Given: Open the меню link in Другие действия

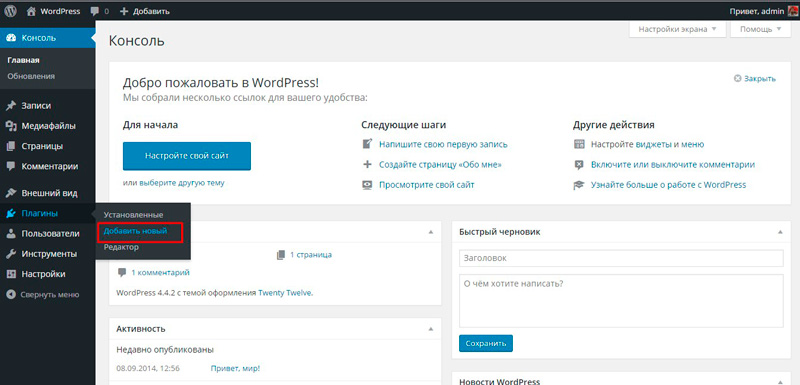Looking at the screenshot, I should (x=693, y=144).
